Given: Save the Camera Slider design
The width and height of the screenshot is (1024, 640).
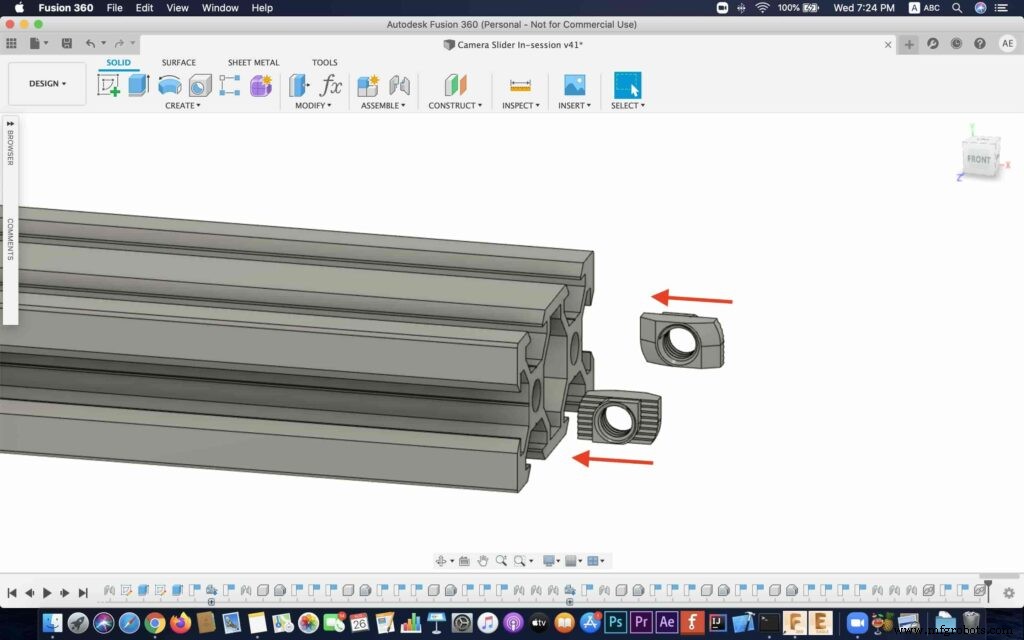Looking at the screenshot, I should pyautogui.click(x=66, y=43).
